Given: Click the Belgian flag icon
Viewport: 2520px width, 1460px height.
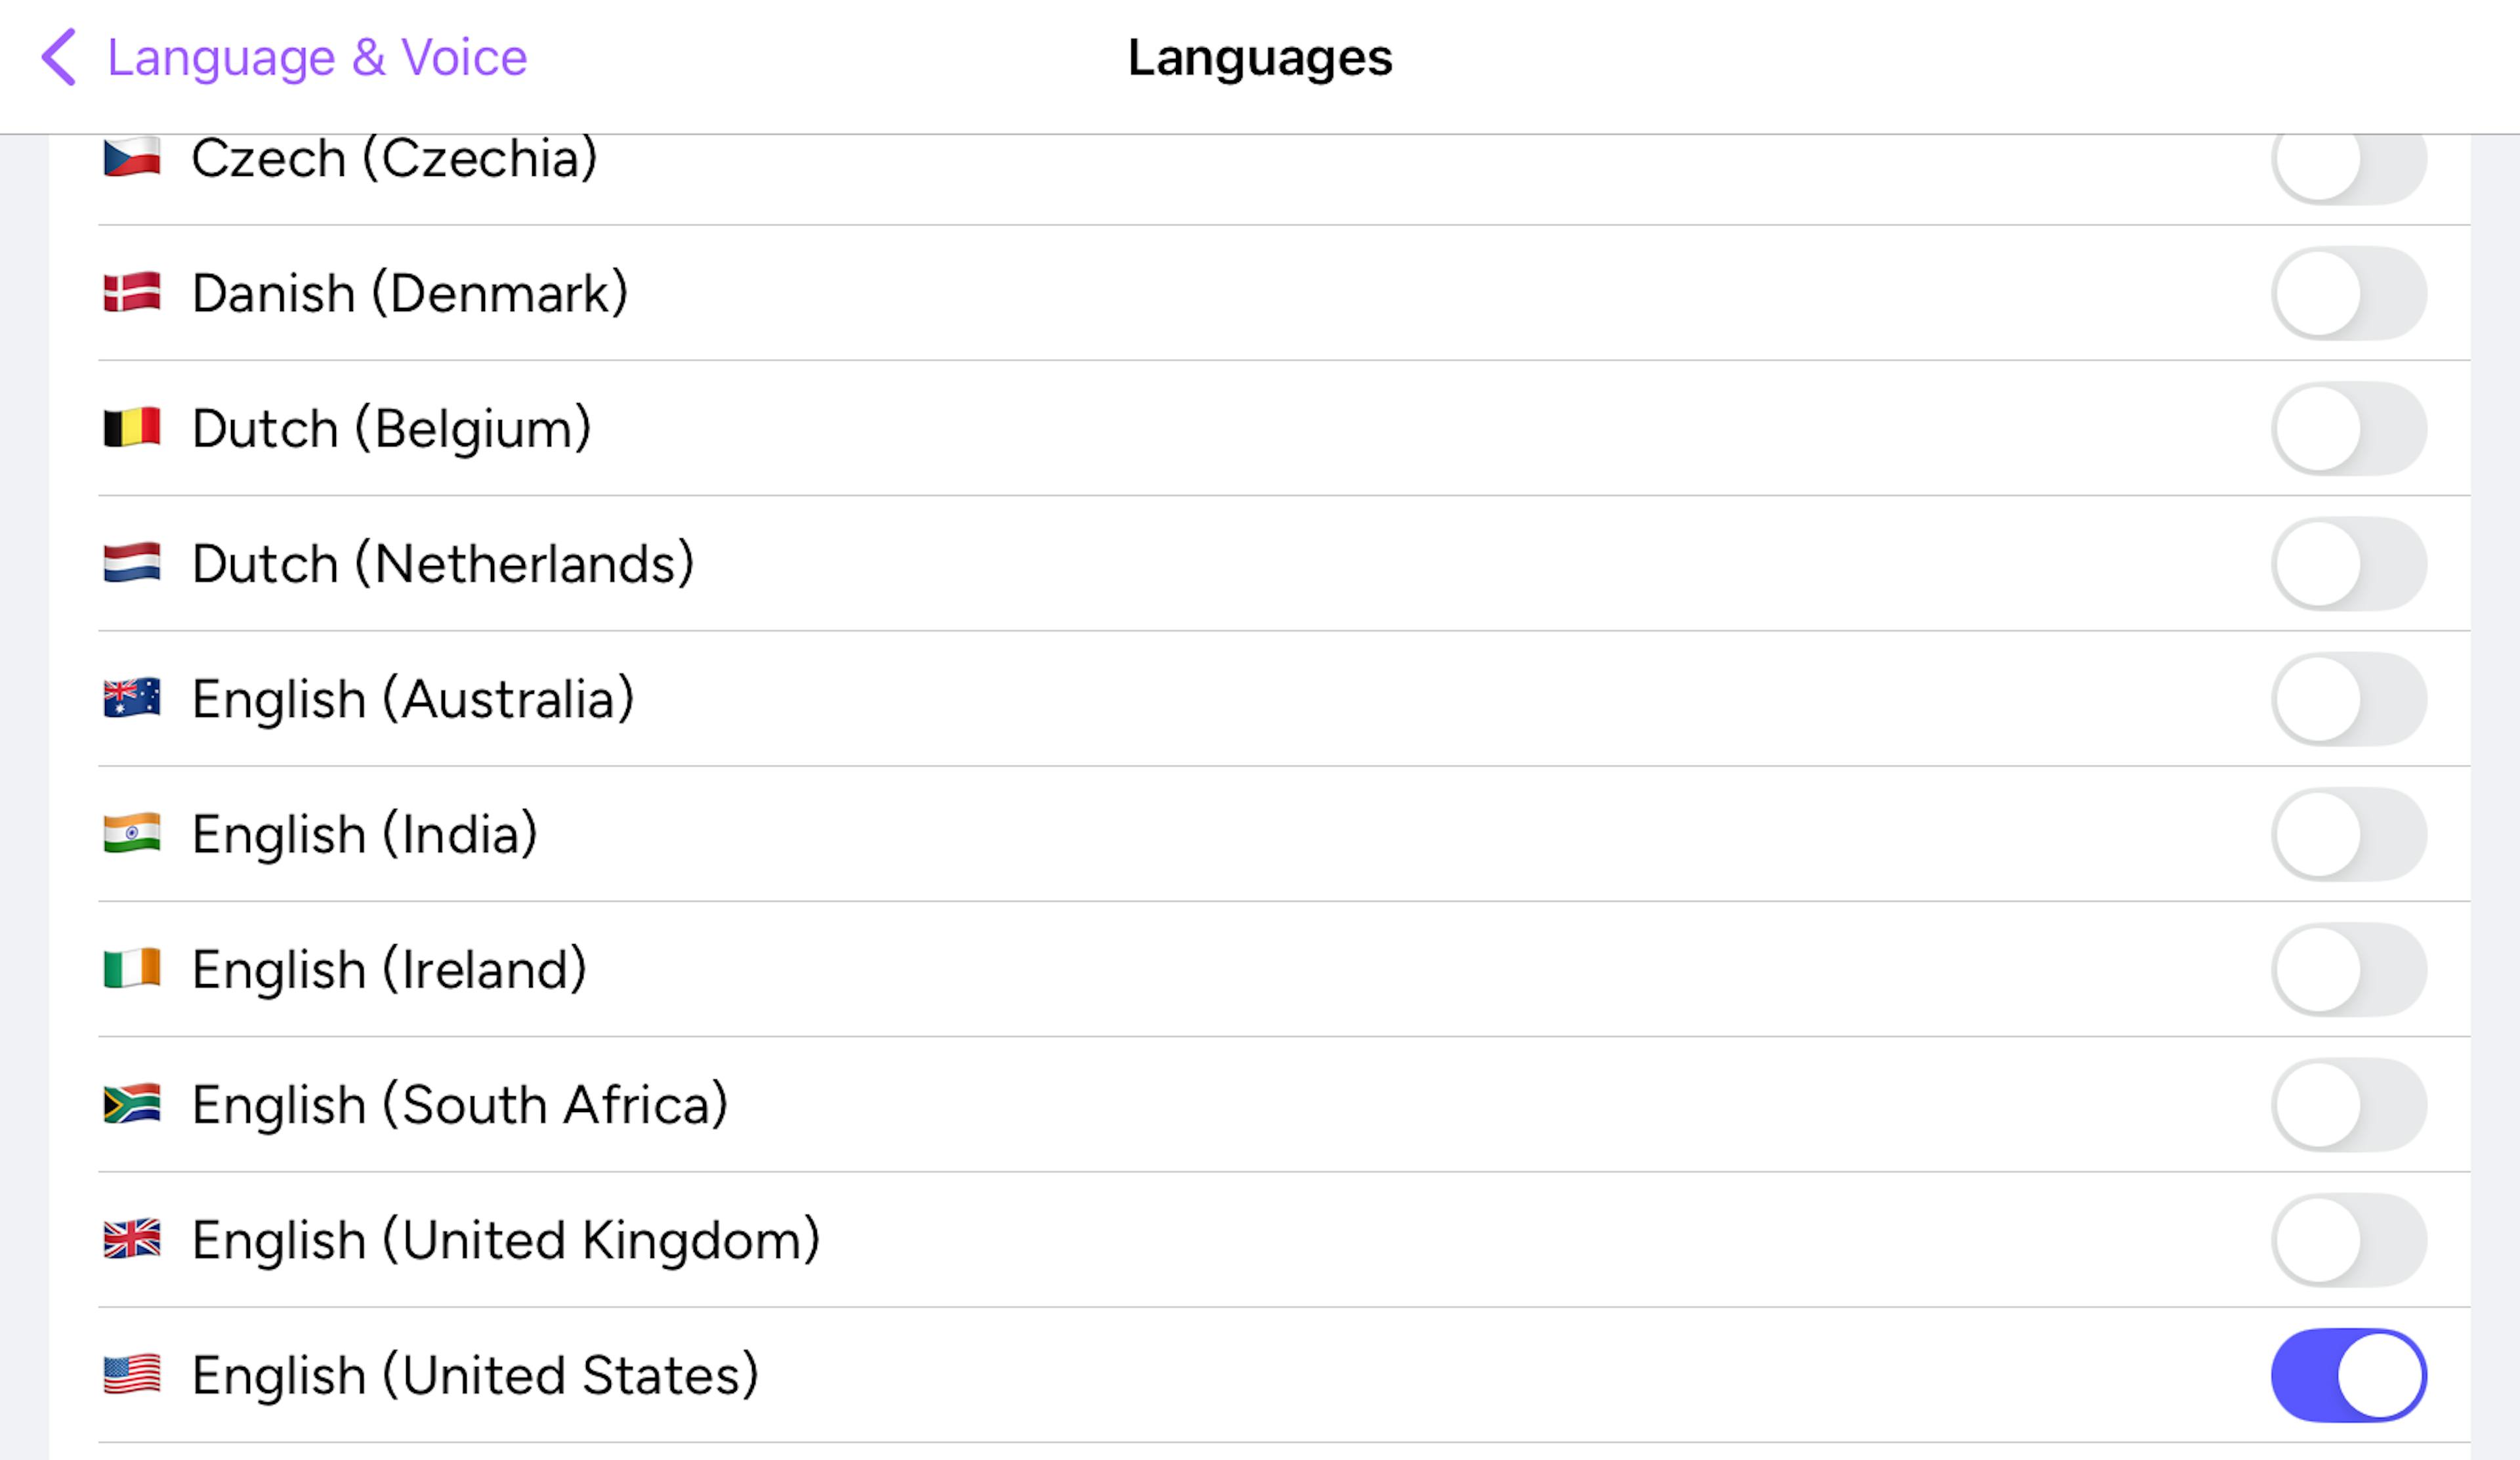Looking at the screenshot, I should pyautogui.click(x=131, y=428).
